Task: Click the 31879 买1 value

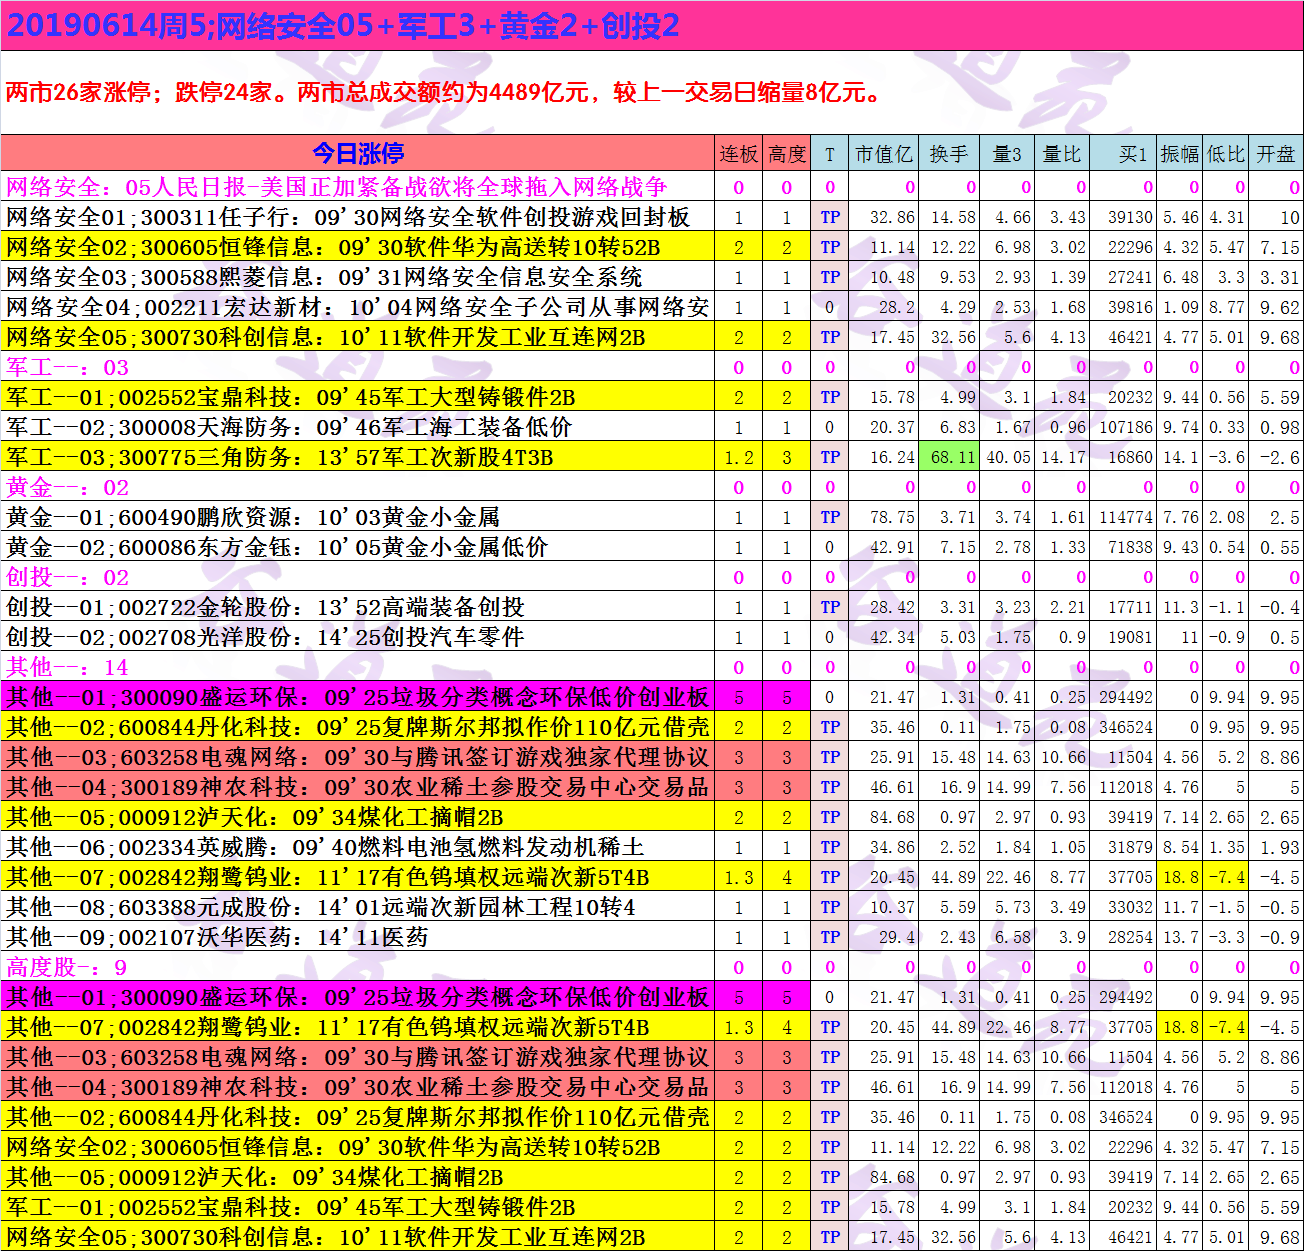Action: [1130, 847]
